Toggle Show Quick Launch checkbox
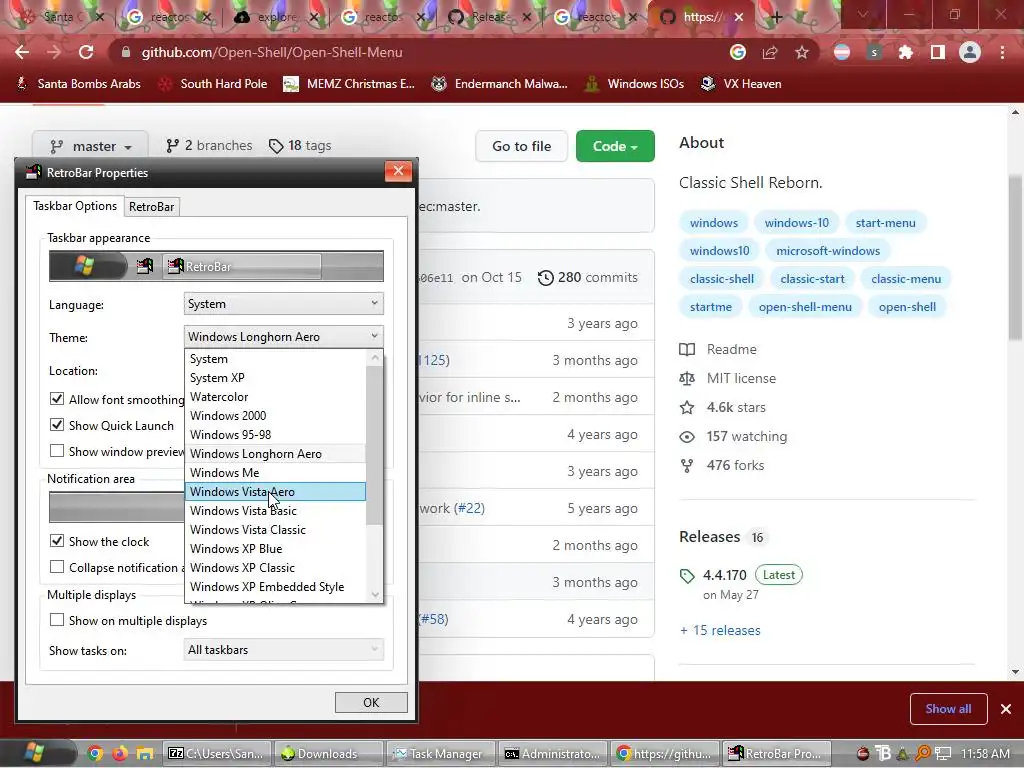Screen dimensions: 1024x768 click(57, 425)
